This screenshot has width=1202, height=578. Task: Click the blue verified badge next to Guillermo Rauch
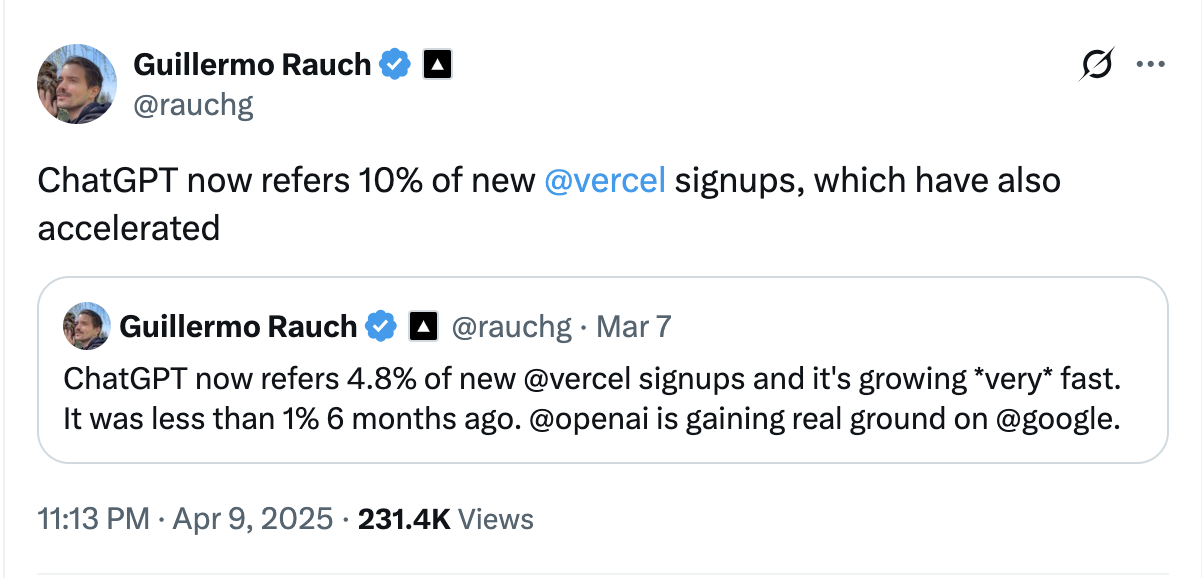(x=396, y=62)
